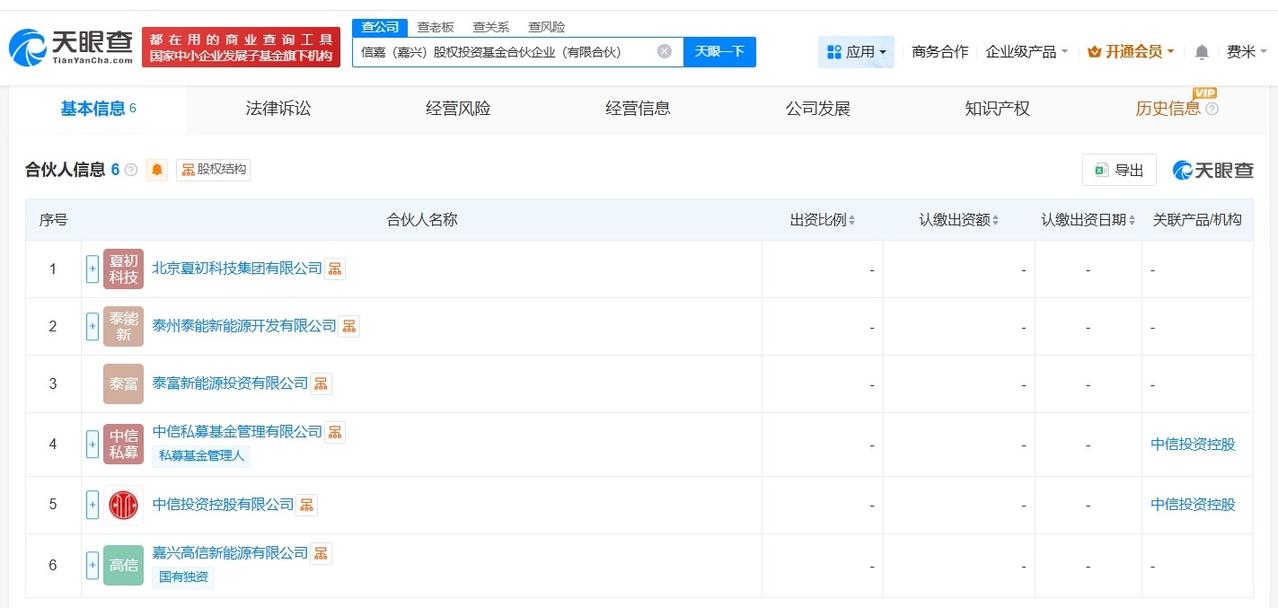The height and width of the screenshot is (608, 1278).
Task: Click the 私募基金管理人 tag
Action: tap(201, 456)
